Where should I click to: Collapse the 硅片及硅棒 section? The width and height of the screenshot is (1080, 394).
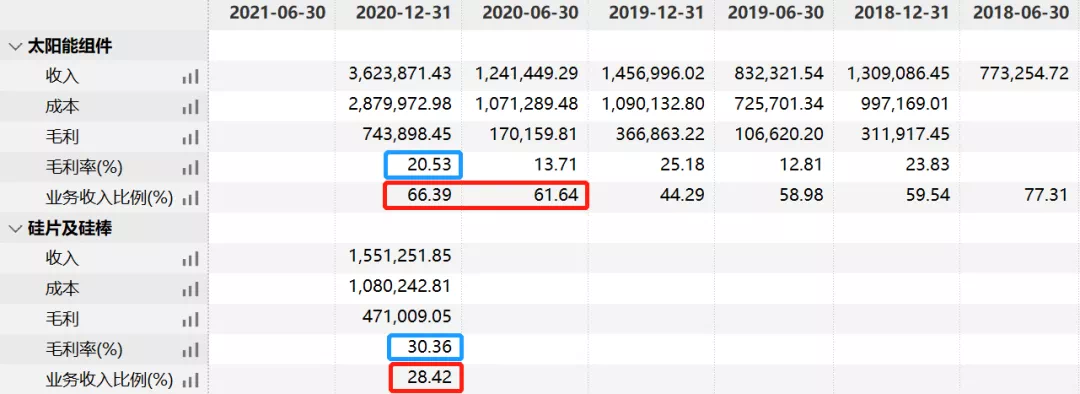click(14, 229)
